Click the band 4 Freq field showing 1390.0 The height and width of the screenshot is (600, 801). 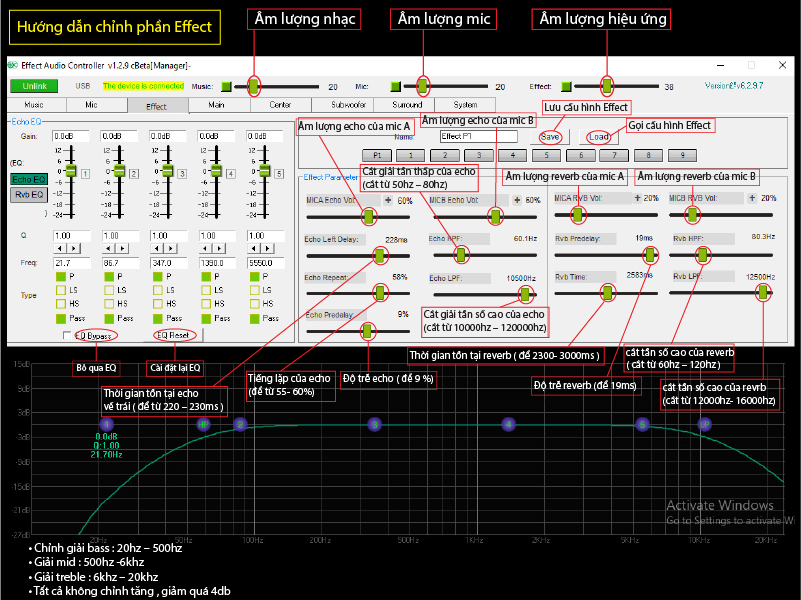pos(217,263)
